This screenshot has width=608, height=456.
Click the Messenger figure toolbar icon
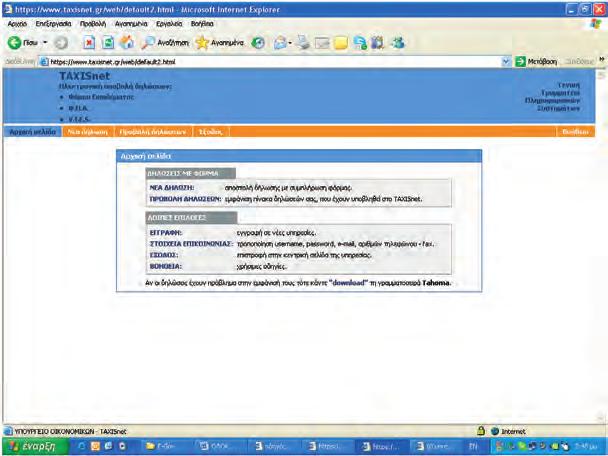[397, 42]
